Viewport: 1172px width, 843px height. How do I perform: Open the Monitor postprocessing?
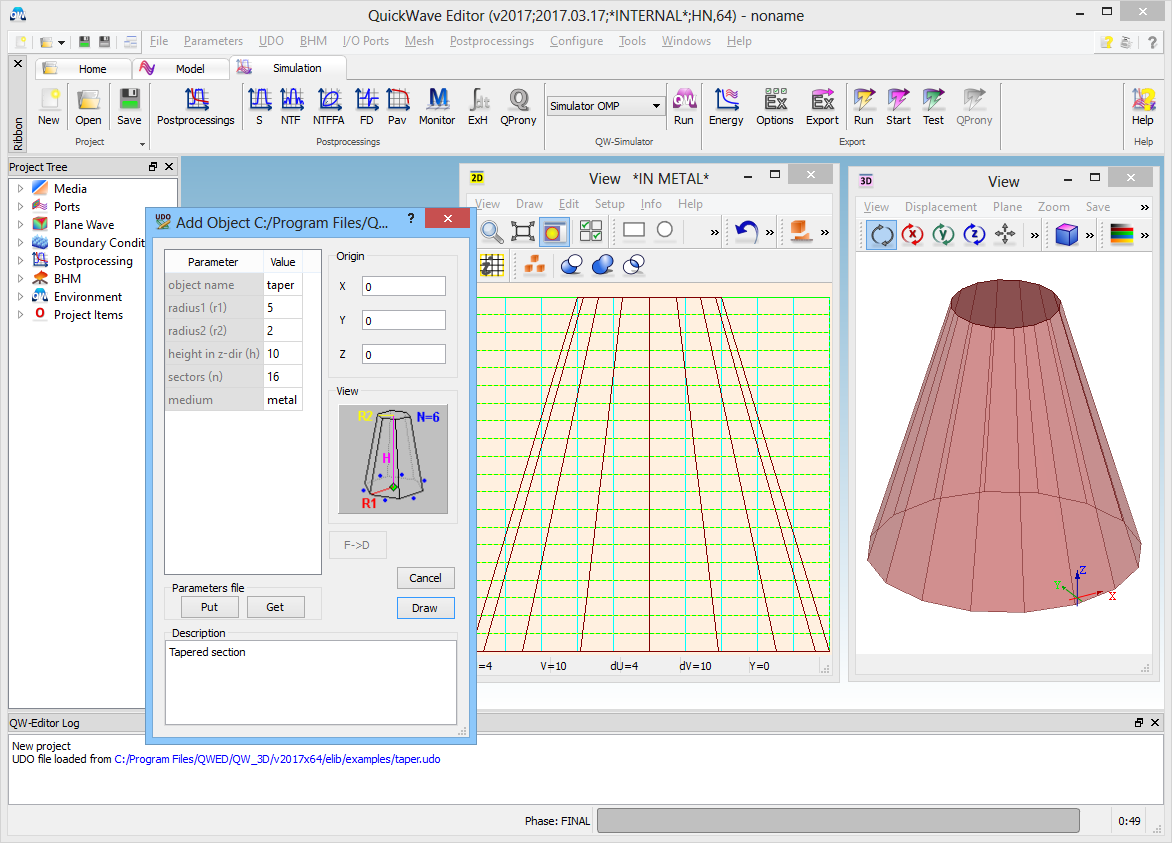click(437, 106)
